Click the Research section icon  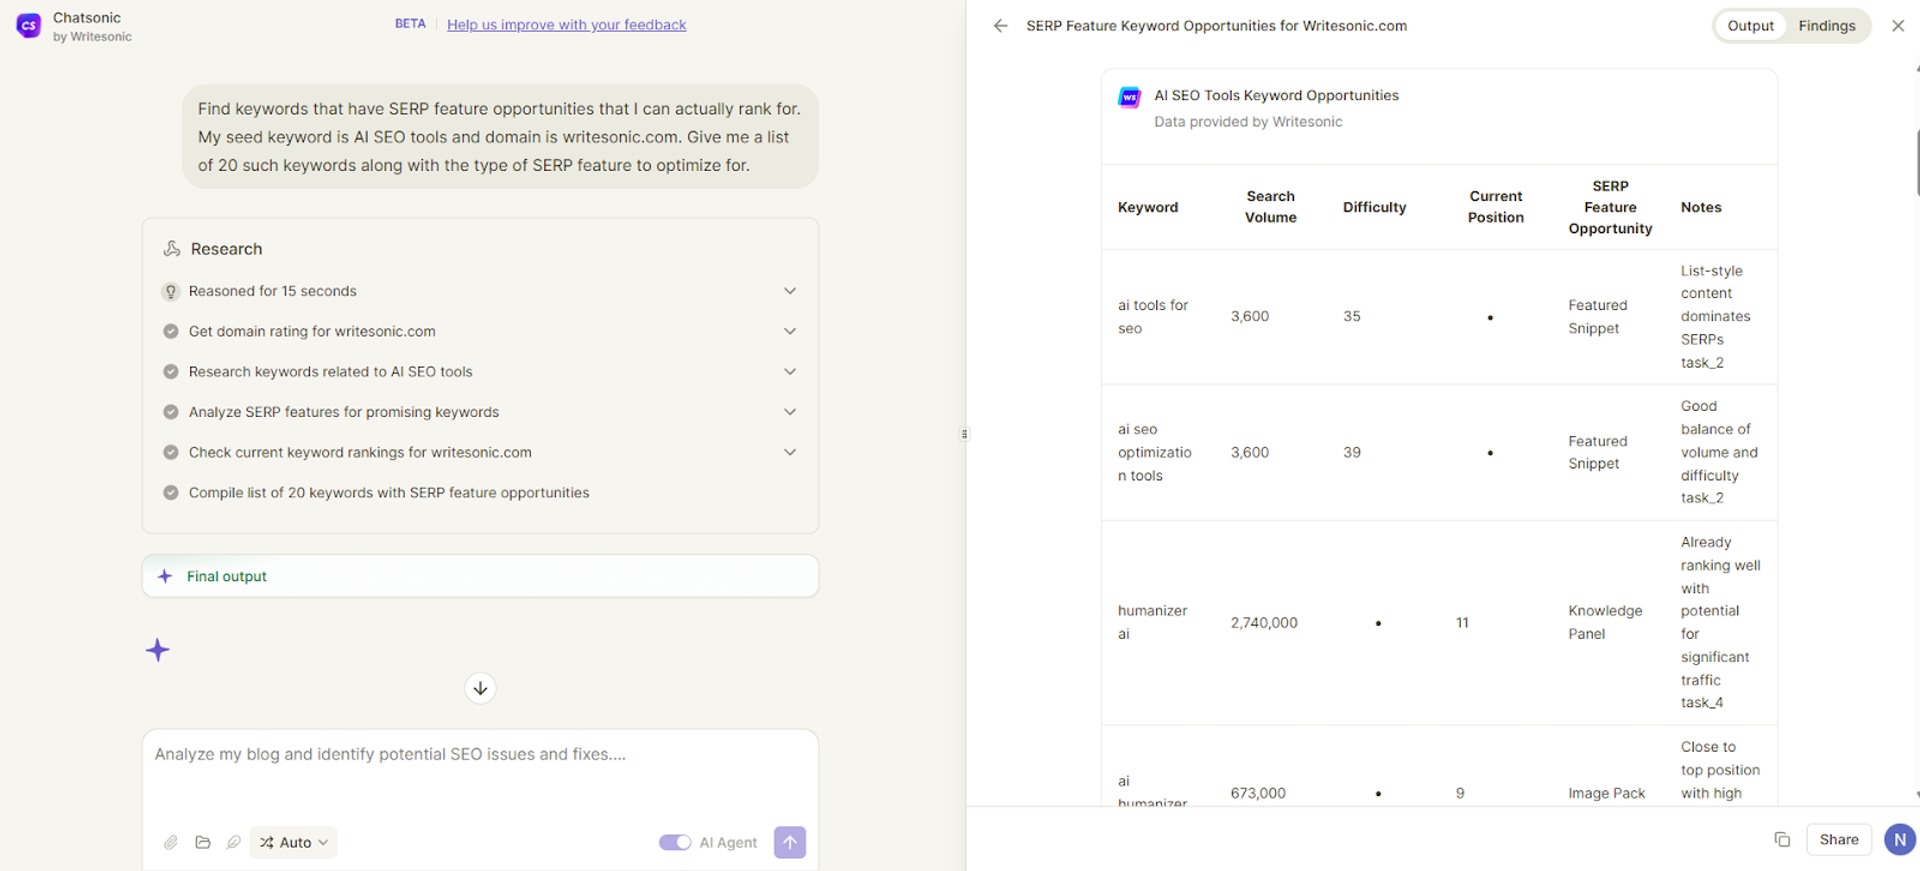click(x=172, y=248)
